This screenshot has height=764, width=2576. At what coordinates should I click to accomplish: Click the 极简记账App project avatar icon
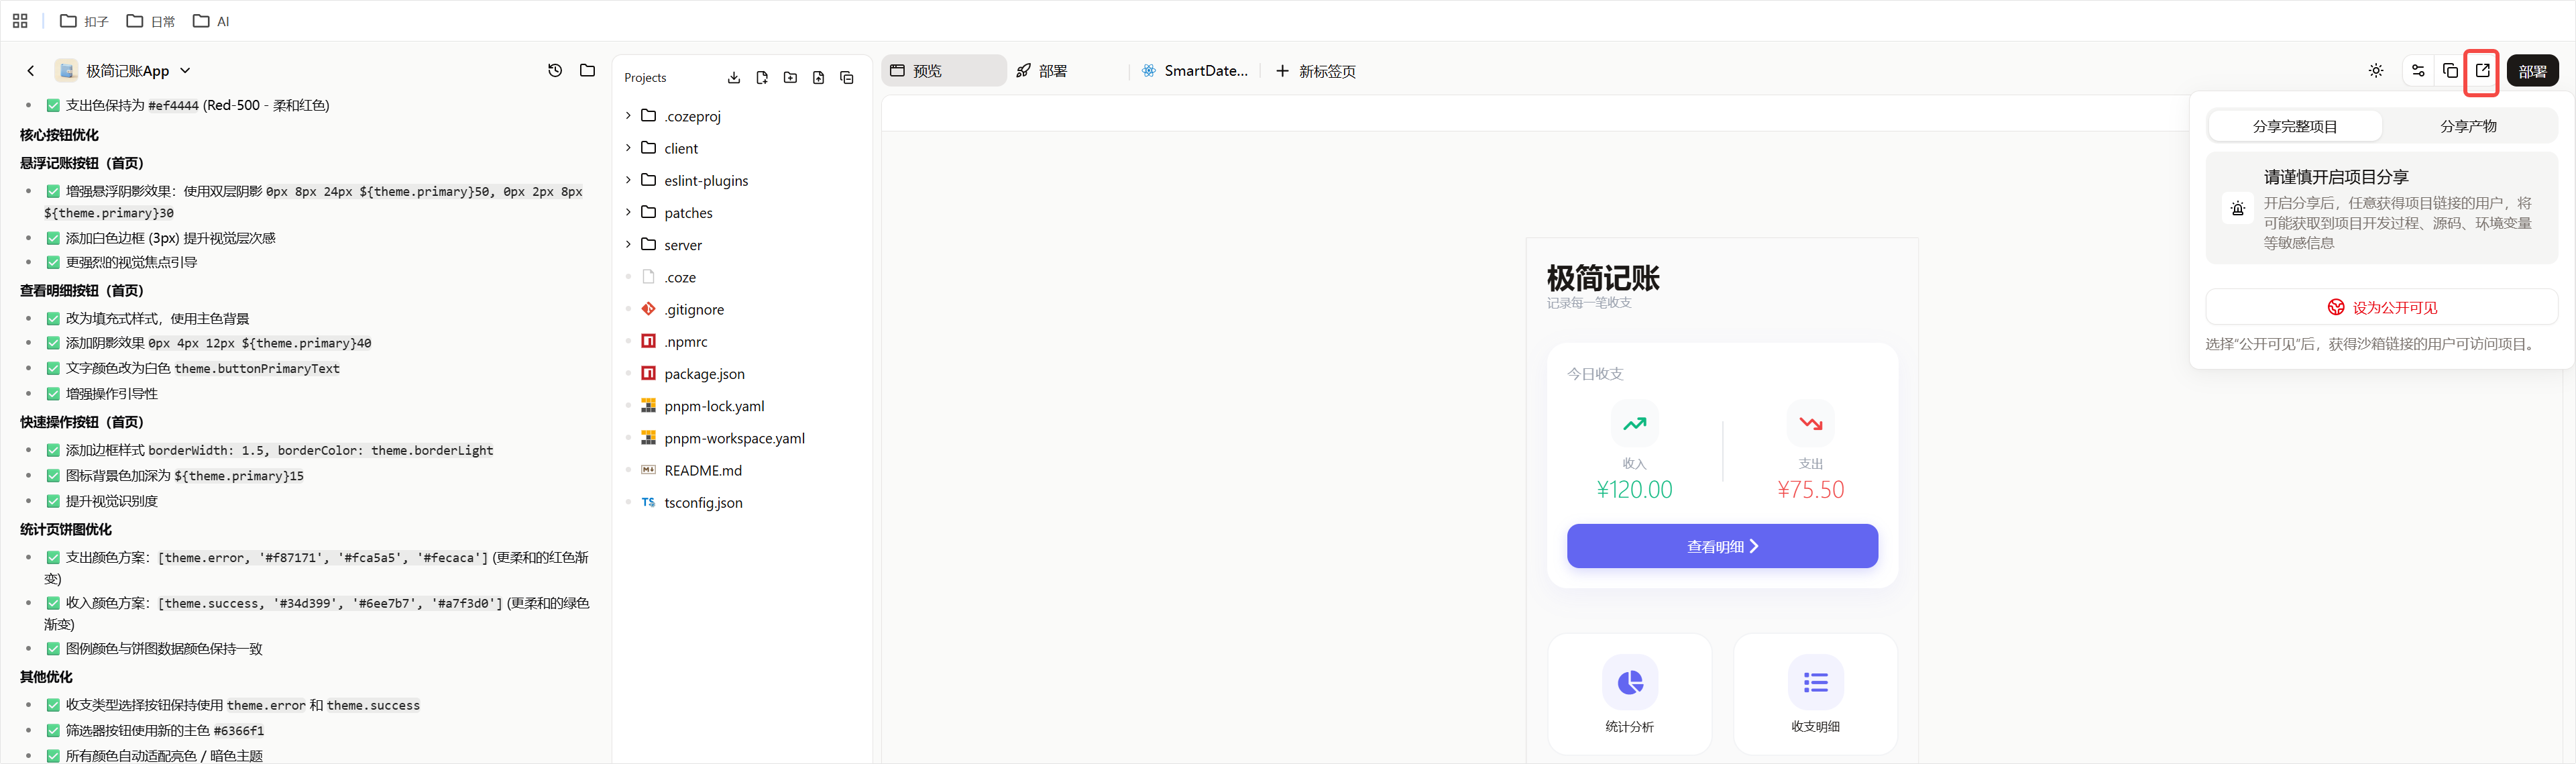click(x=67, y=71)
